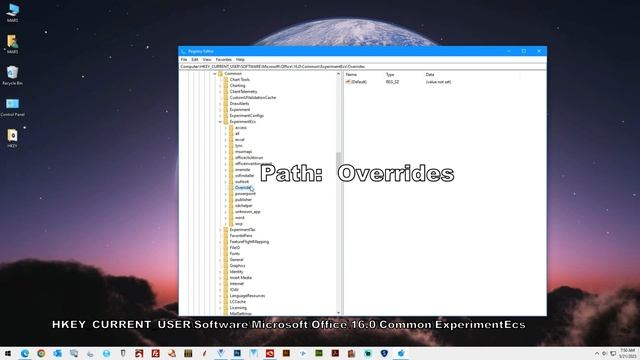The width and height of the screenshot is (640, 360).
Task: Expand the Charting key
Action: [x=220, y=86]
